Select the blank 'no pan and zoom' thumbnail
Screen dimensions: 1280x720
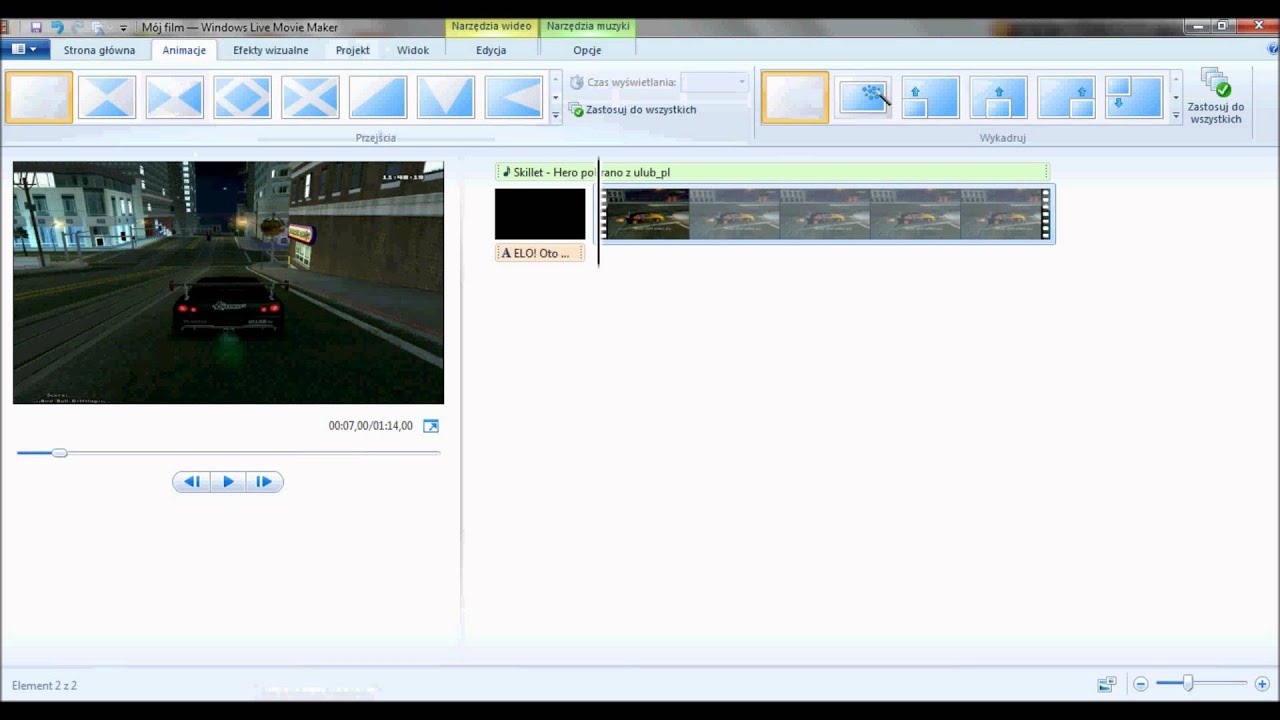coord(795,97)
